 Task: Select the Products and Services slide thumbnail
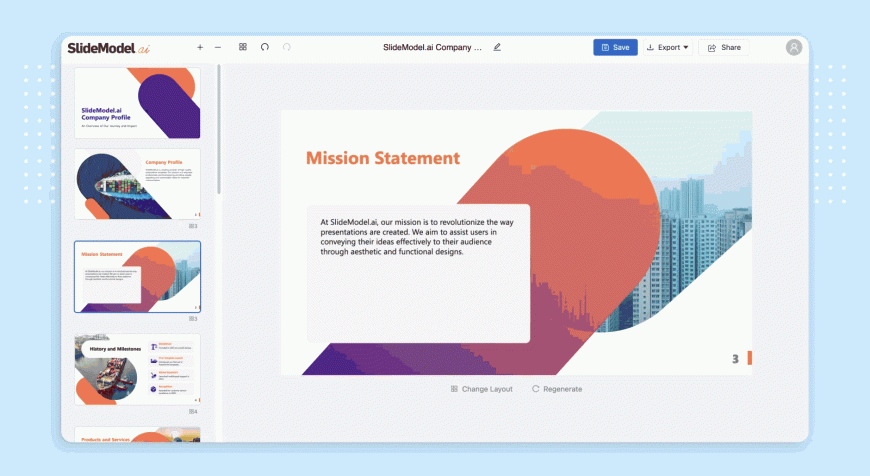click(x=137, y=434)
